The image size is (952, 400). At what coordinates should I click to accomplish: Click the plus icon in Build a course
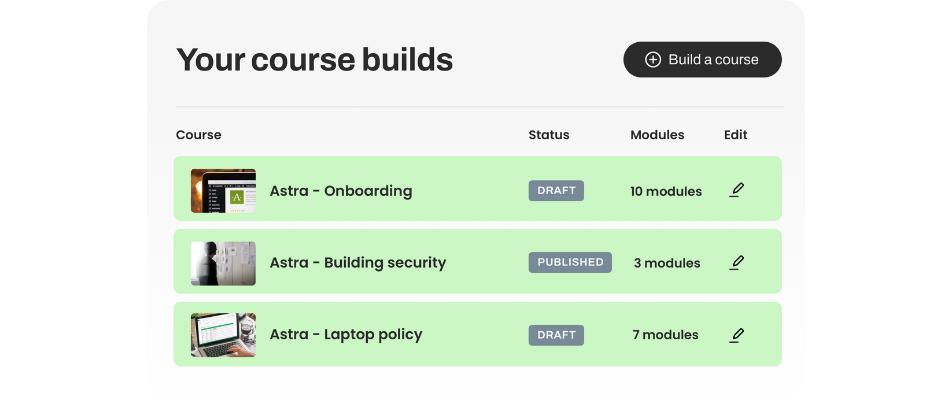pyautogui.click(x=653, y=59)
